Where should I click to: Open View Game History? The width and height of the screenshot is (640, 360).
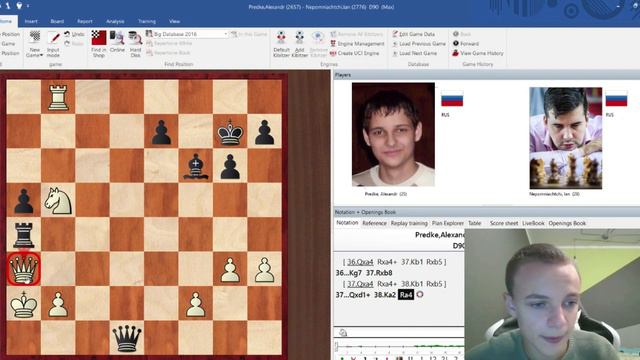(x=478, y=53)
